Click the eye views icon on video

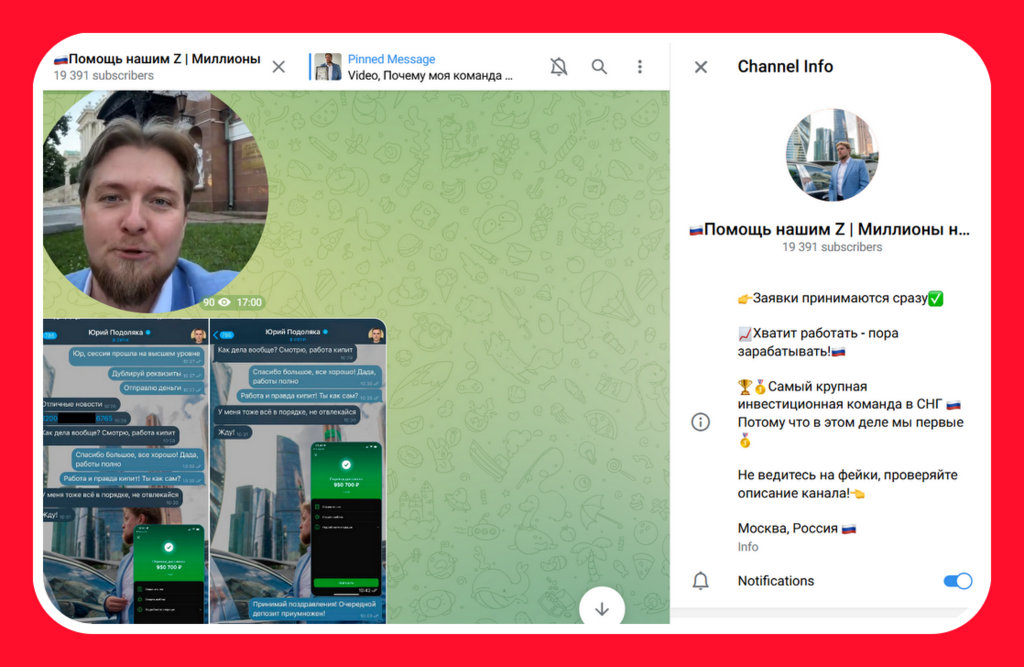tap(224, 302)
